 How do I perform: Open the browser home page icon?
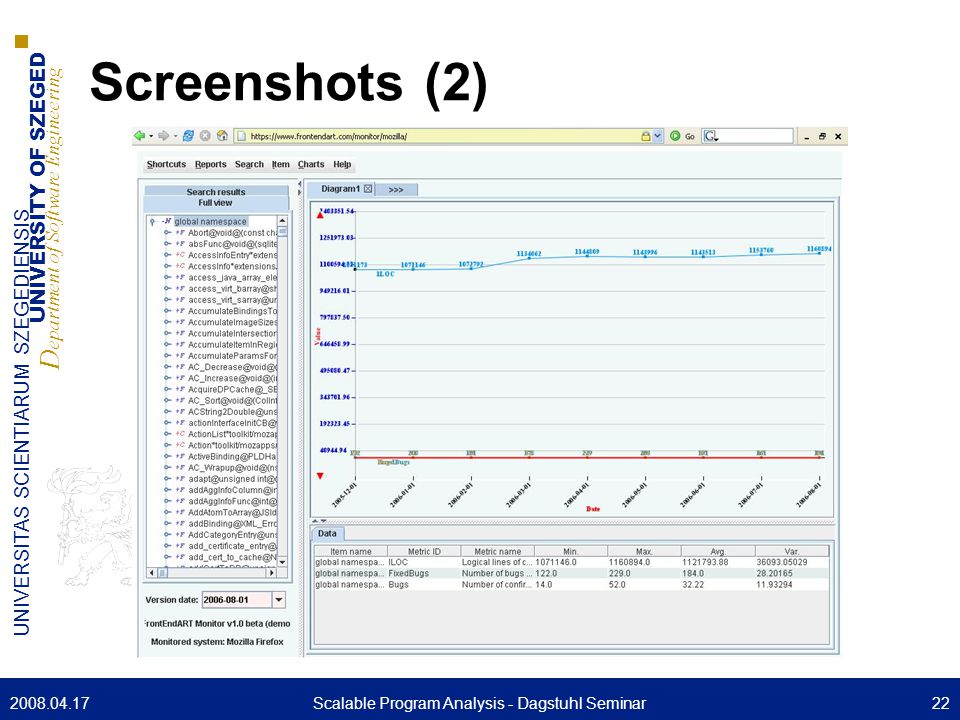tap(222, 136)
